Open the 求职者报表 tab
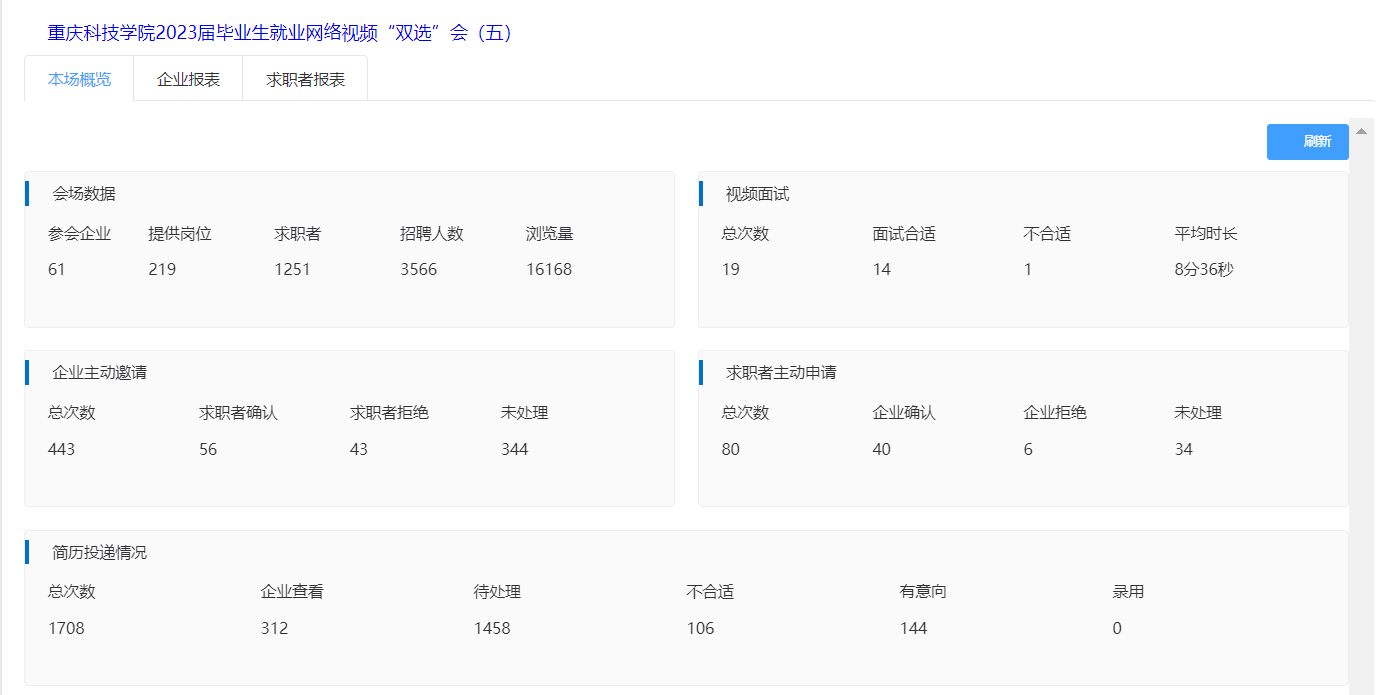The height and width of the screenshot is (695, 1393). point(305,79)
